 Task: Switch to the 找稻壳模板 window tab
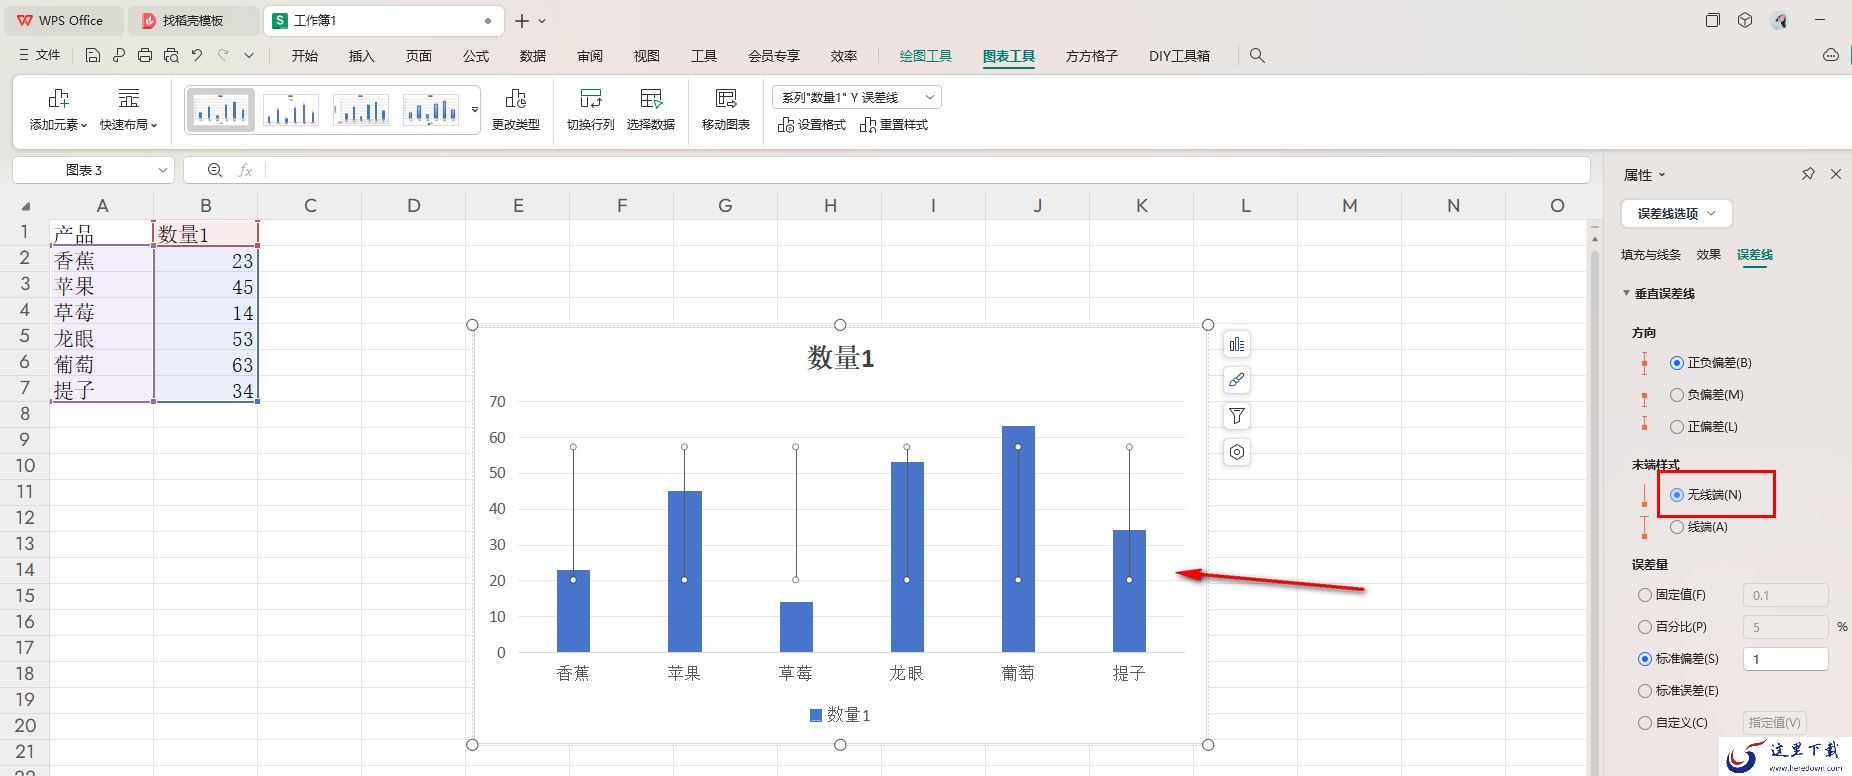pyautogui.click(x=193, y=20)
